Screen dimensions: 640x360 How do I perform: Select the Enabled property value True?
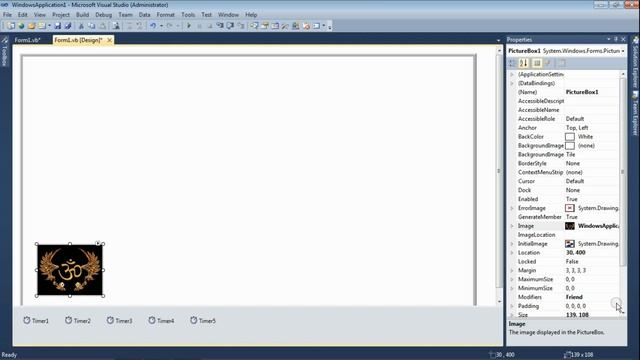pyautogui.click(x=571, y=199)
